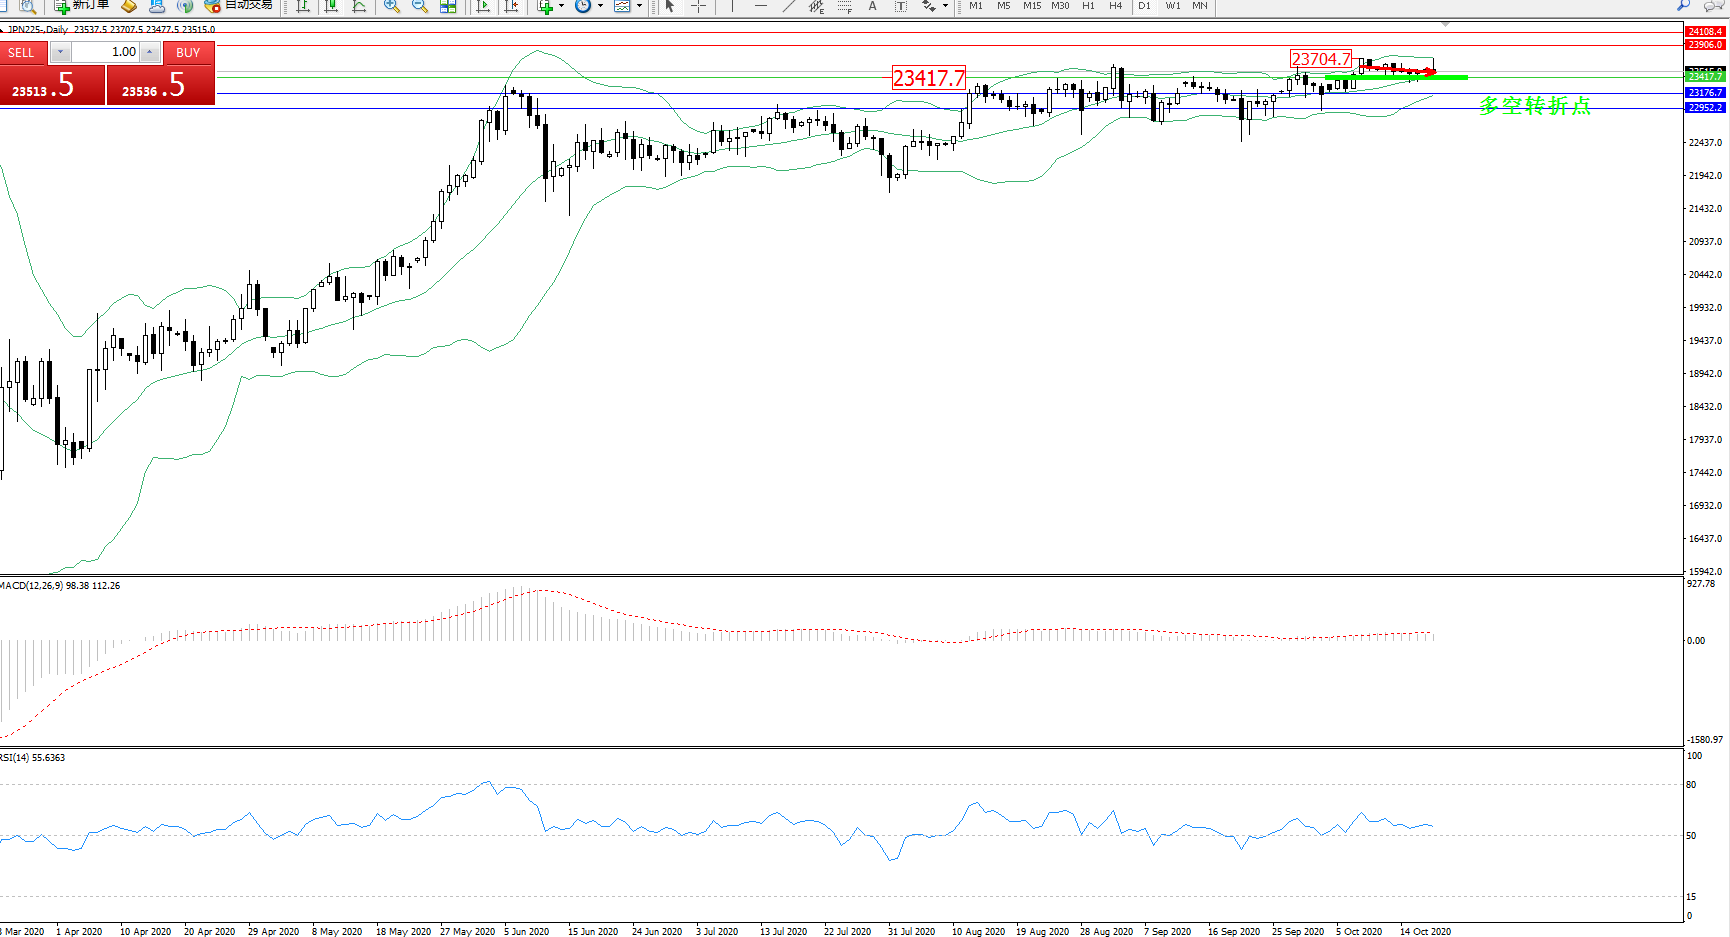Open the search magnifier icon
Screen dimensions: 1730x937
pos(1684,6)
